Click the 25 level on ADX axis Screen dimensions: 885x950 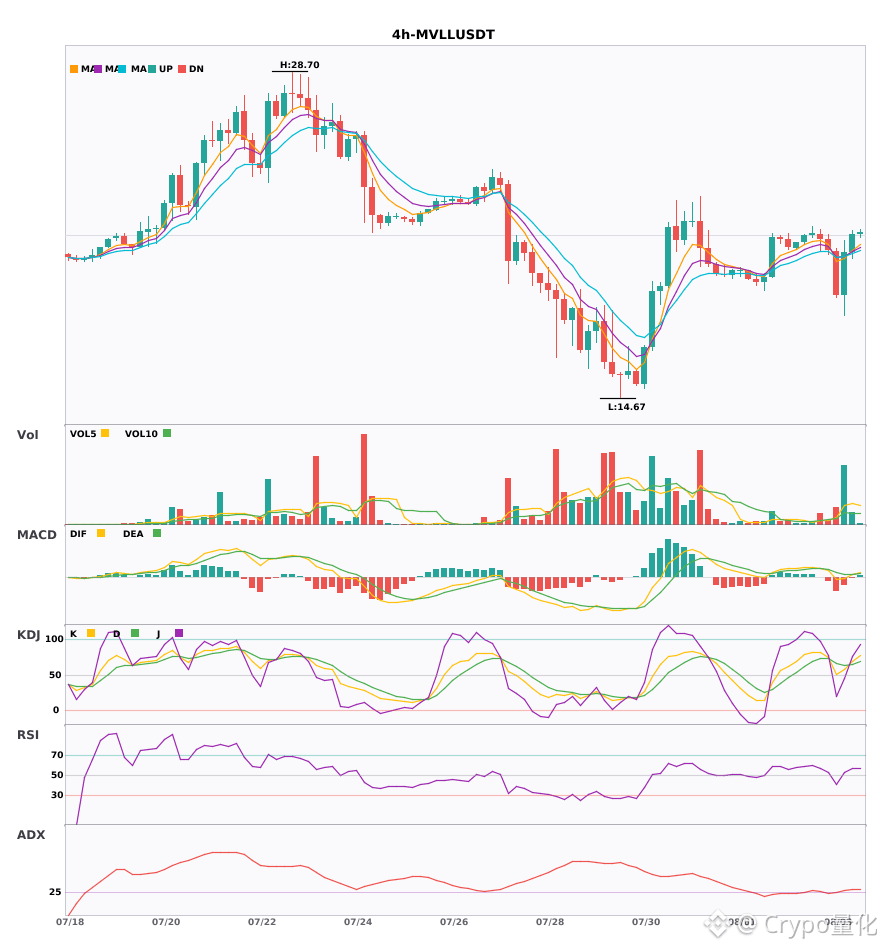pyautogui.click(x=55, y=892)
